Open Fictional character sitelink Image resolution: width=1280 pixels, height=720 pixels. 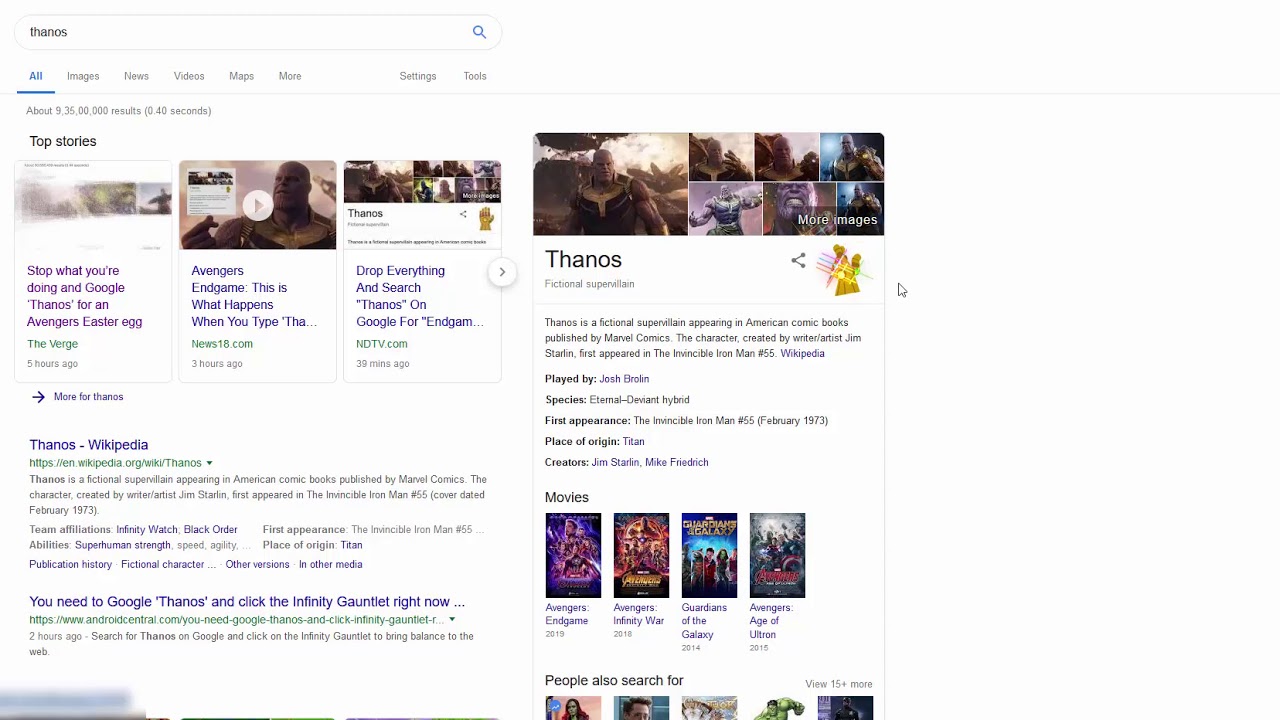(168, 564)
